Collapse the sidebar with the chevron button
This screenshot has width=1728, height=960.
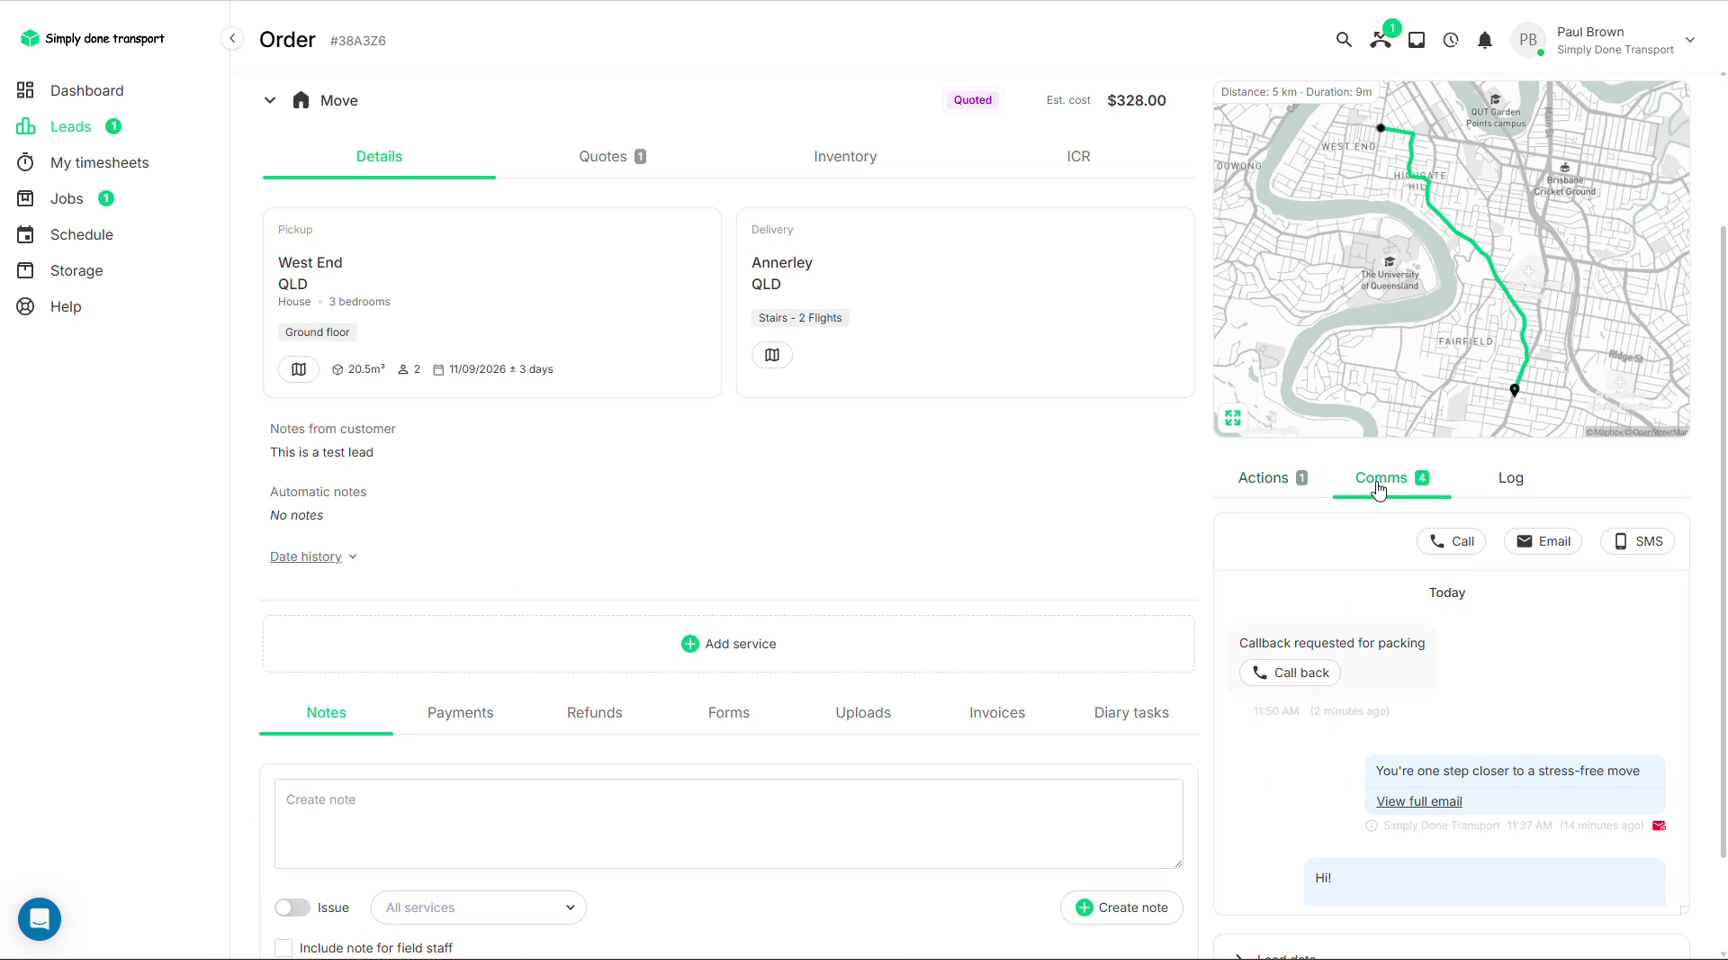click(x=232, y=39)
